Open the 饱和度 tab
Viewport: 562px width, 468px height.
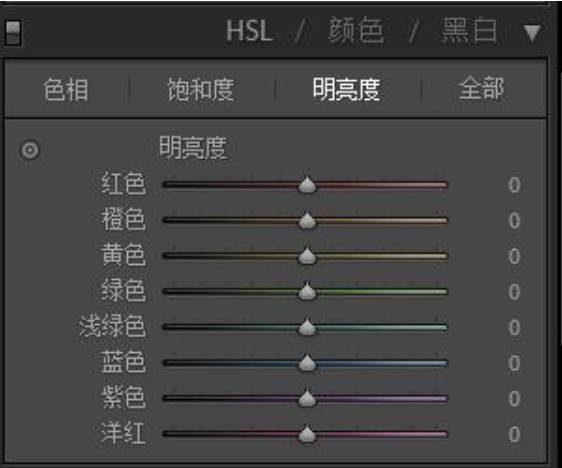201,89
